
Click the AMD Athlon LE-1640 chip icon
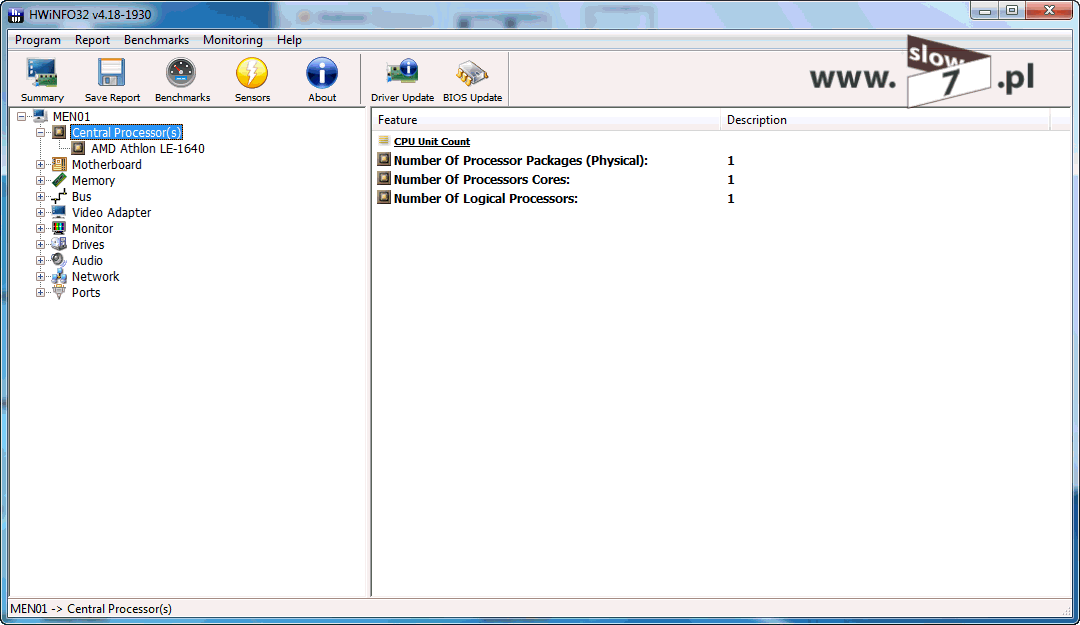(79, 148)
